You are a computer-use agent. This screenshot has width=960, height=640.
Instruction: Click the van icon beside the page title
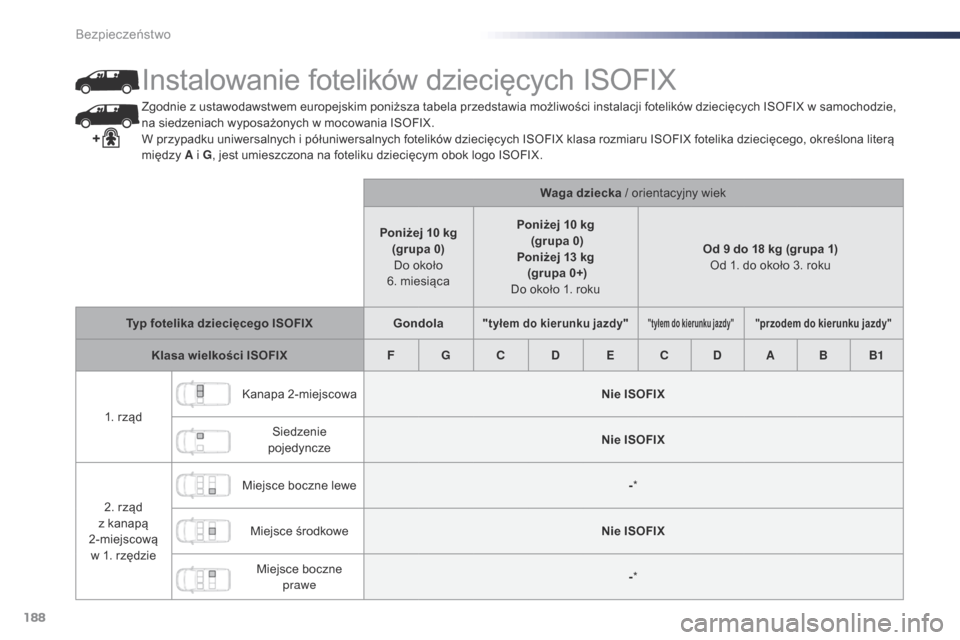107,81
